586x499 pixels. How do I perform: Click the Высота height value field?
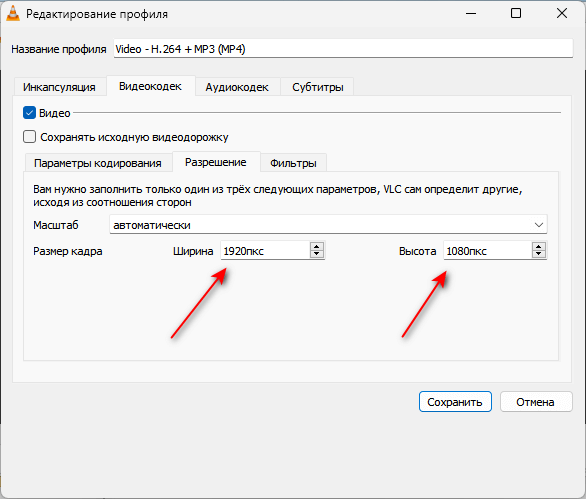point(488,251)
